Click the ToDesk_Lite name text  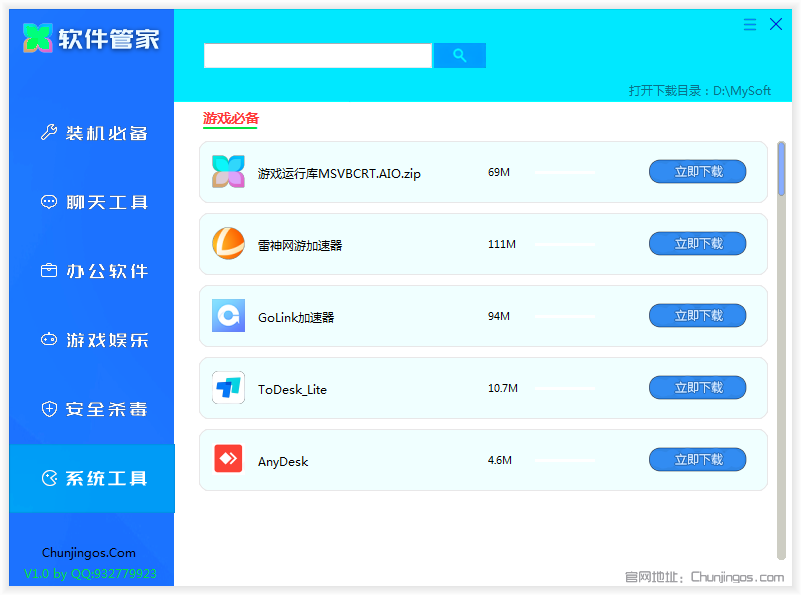(292, 390)
